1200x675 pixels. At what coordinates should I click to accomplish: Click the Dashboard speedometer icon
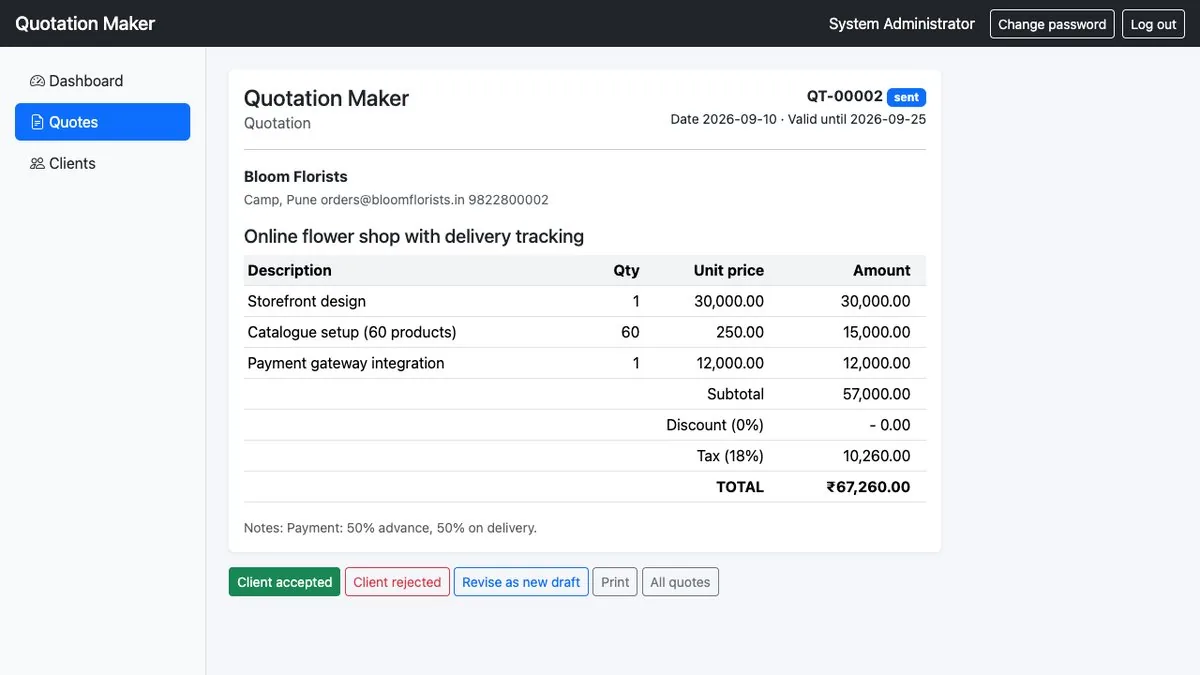coord(37,81)
